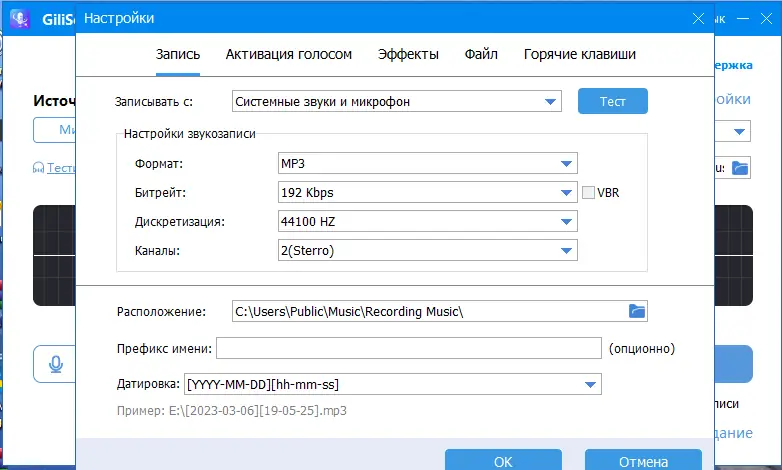Expand the Дискретизация 44100 HZ dropdown
The image size is (782, 470).
click(x=566, y=222)
